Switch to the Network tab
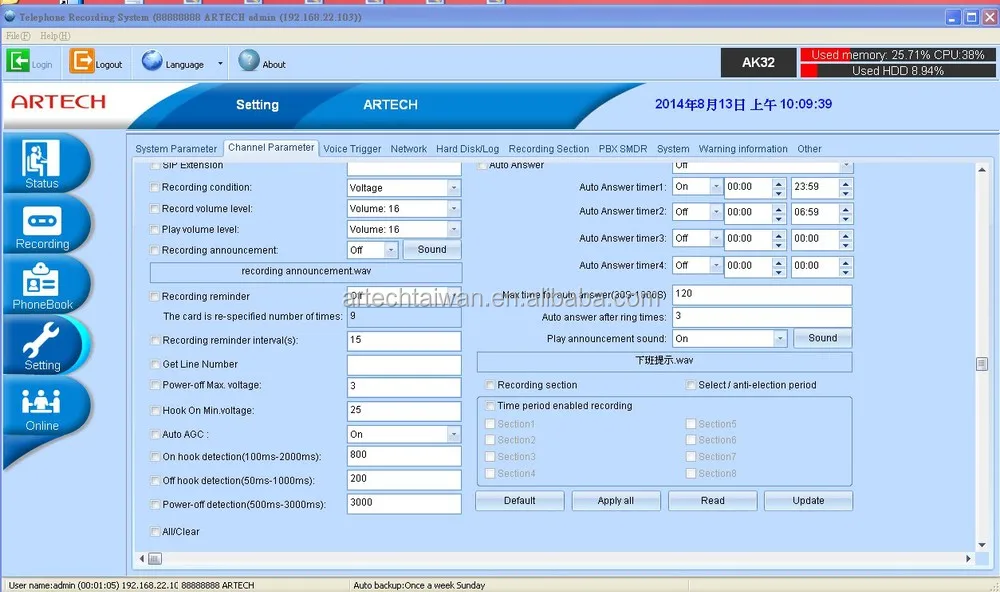This screenshot has width=1000, height=592. 409,149
